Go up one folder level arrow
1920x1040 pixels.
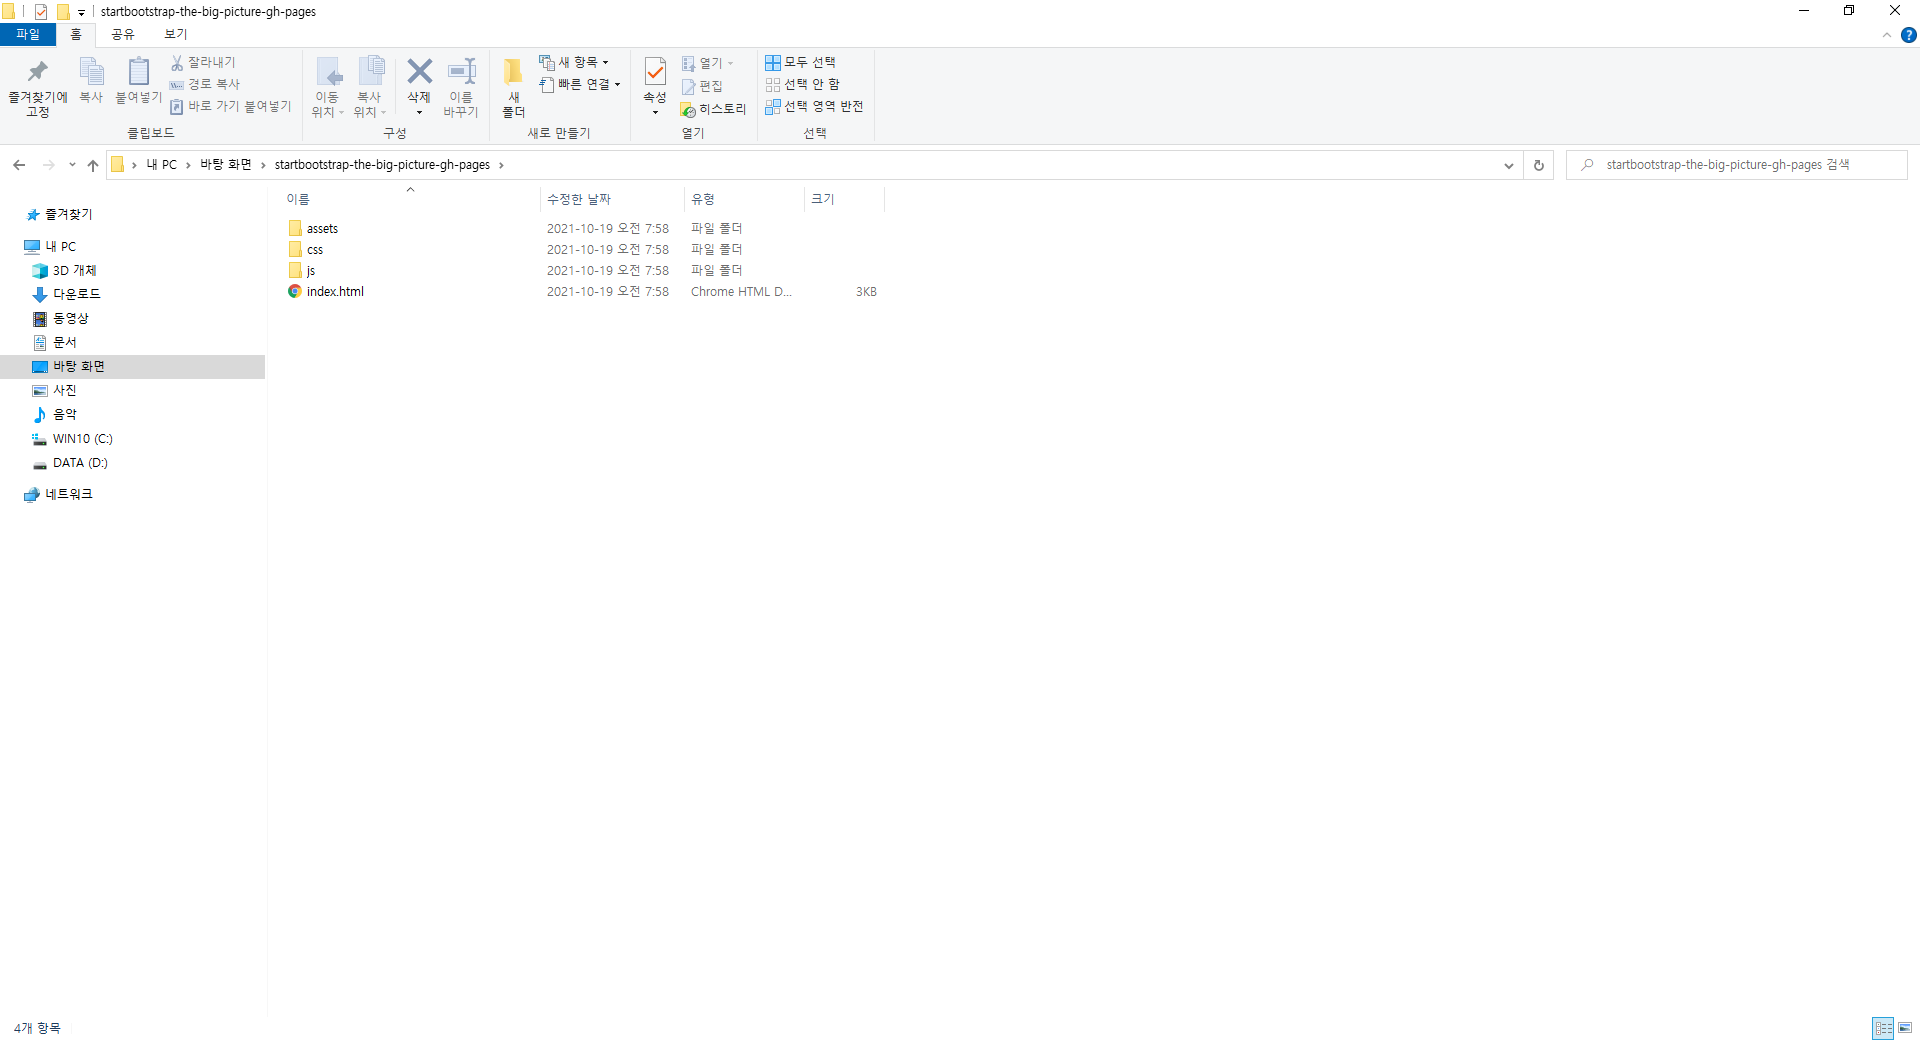click(93, 165)
